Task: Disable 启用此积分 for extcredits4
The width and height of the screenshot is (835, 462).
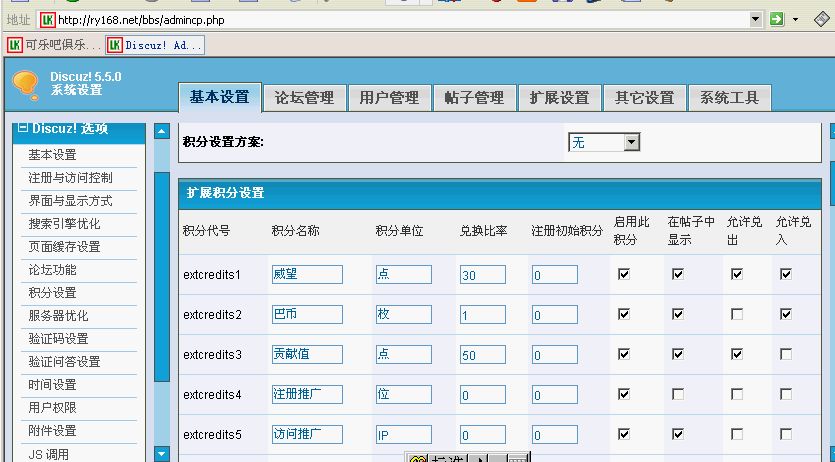Action: 624,394
